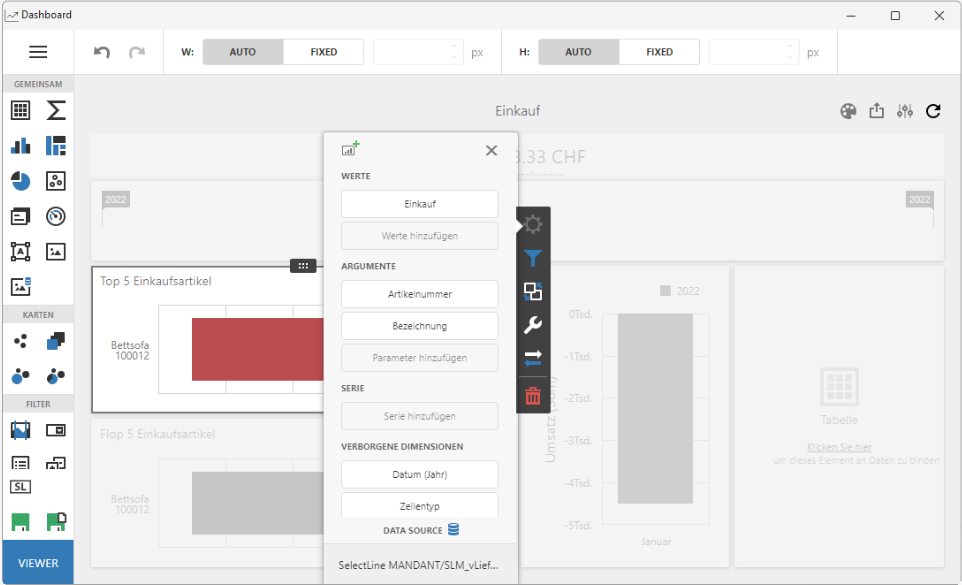Add a Choropleth Map item
The image size is (962, 585).
56,341
